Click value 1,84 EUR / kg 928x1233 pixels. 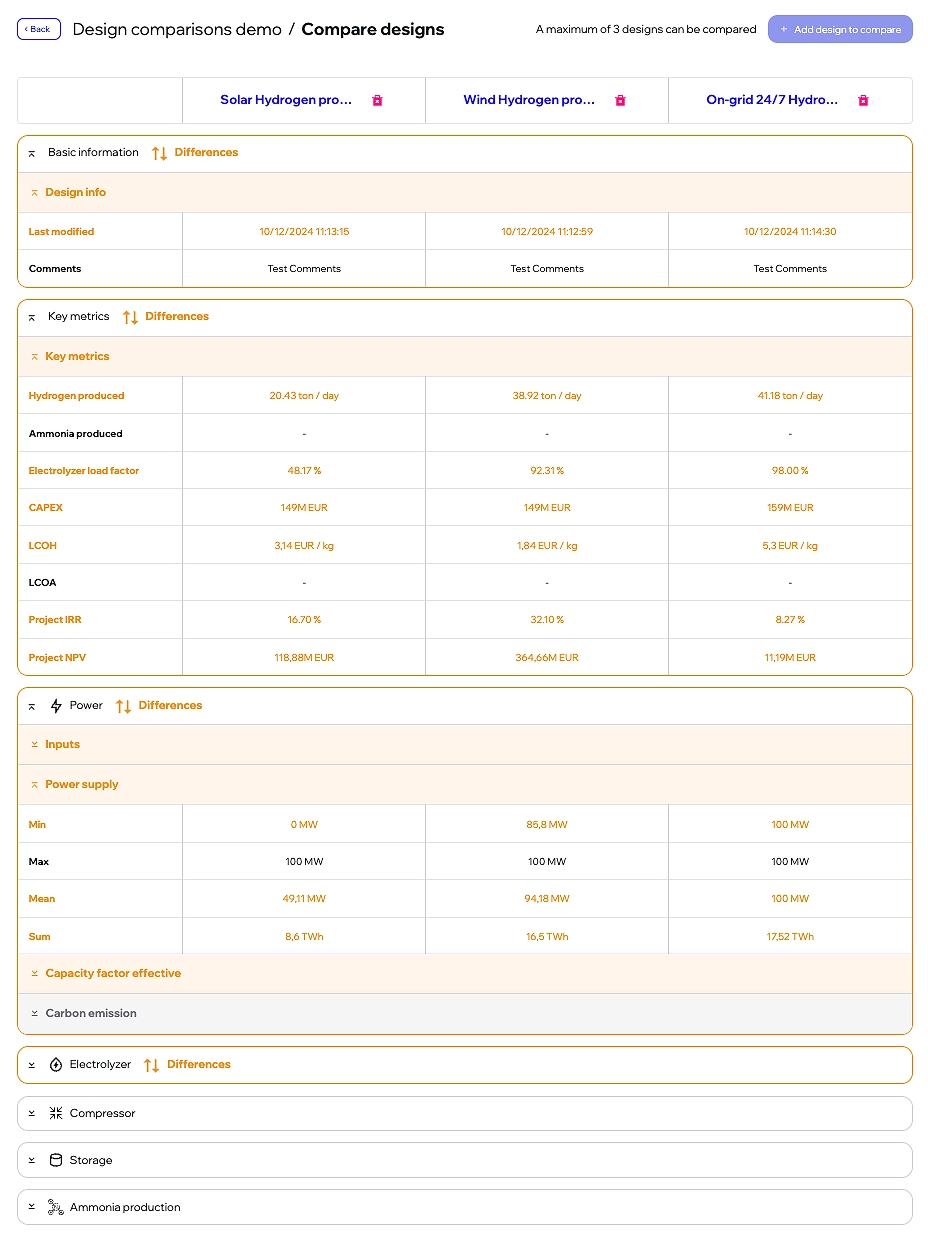pyautogui.click(x=547, y=546)
